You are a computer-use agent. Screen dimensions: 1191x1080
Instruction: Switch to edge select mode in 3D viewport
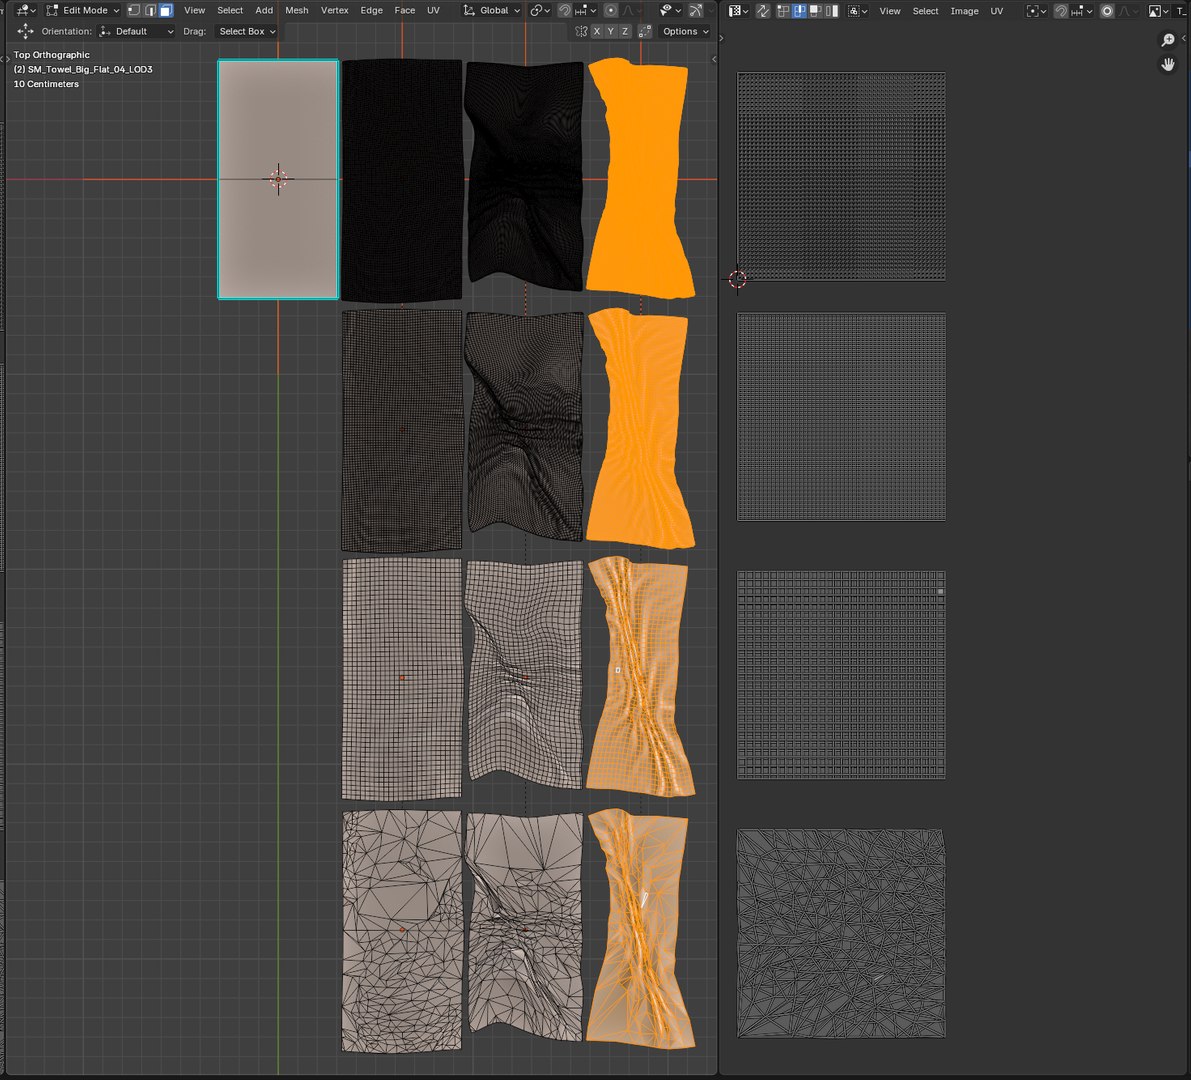[150, 11]
